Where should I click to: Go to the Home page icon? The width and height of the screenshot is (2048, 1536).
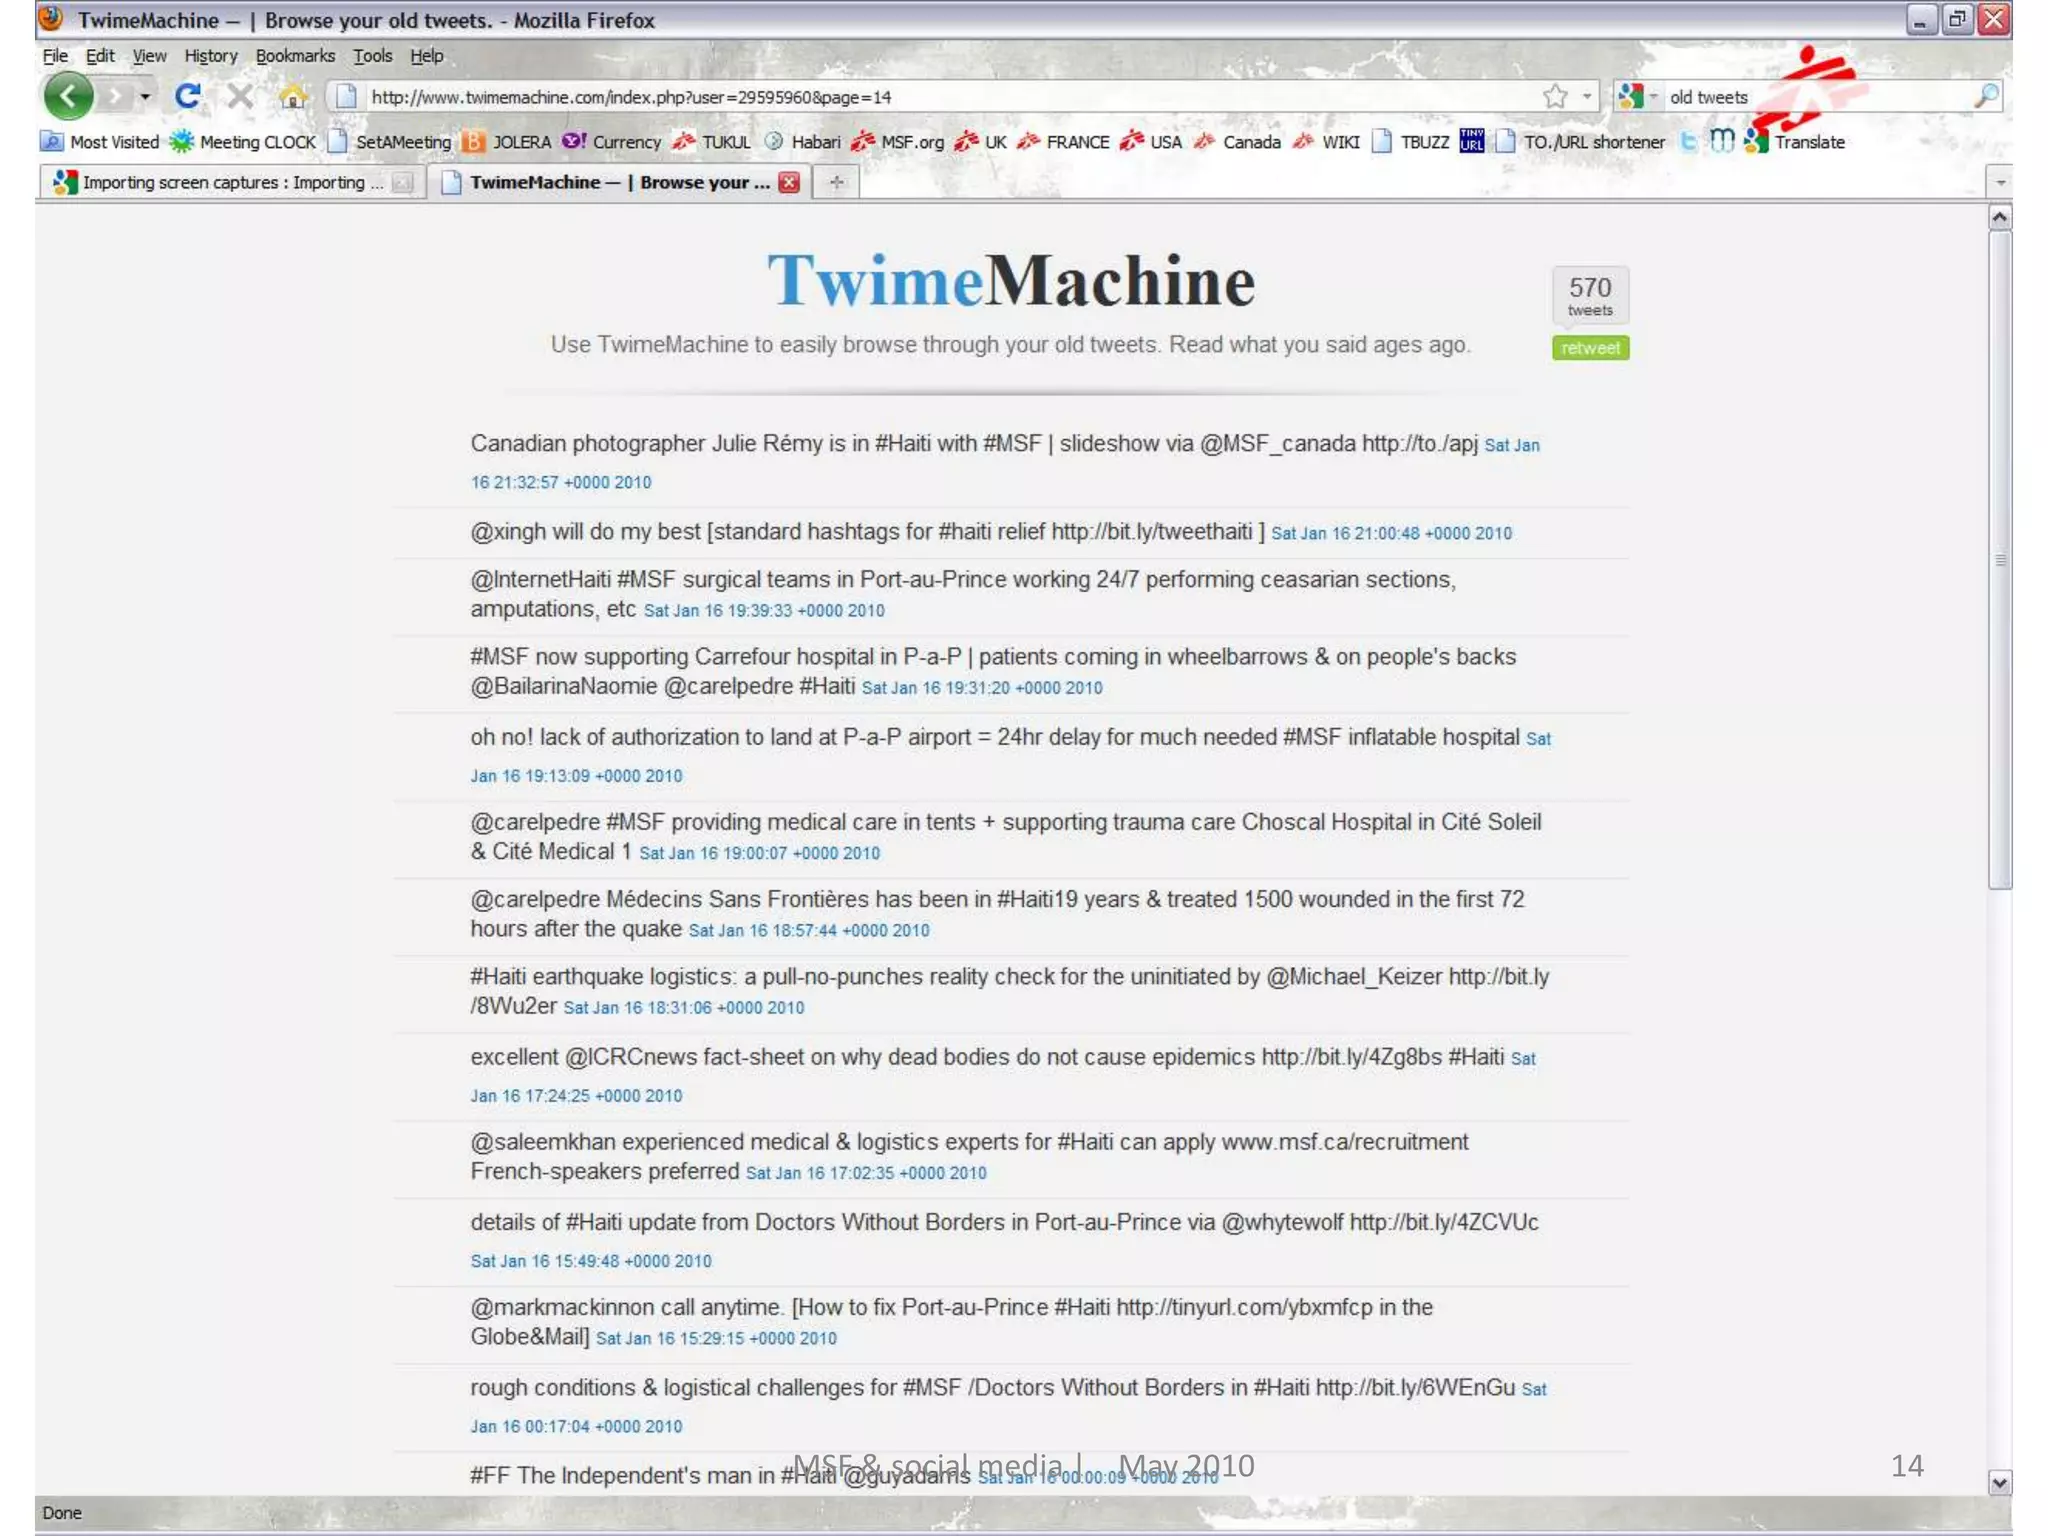tap(292, 97)
